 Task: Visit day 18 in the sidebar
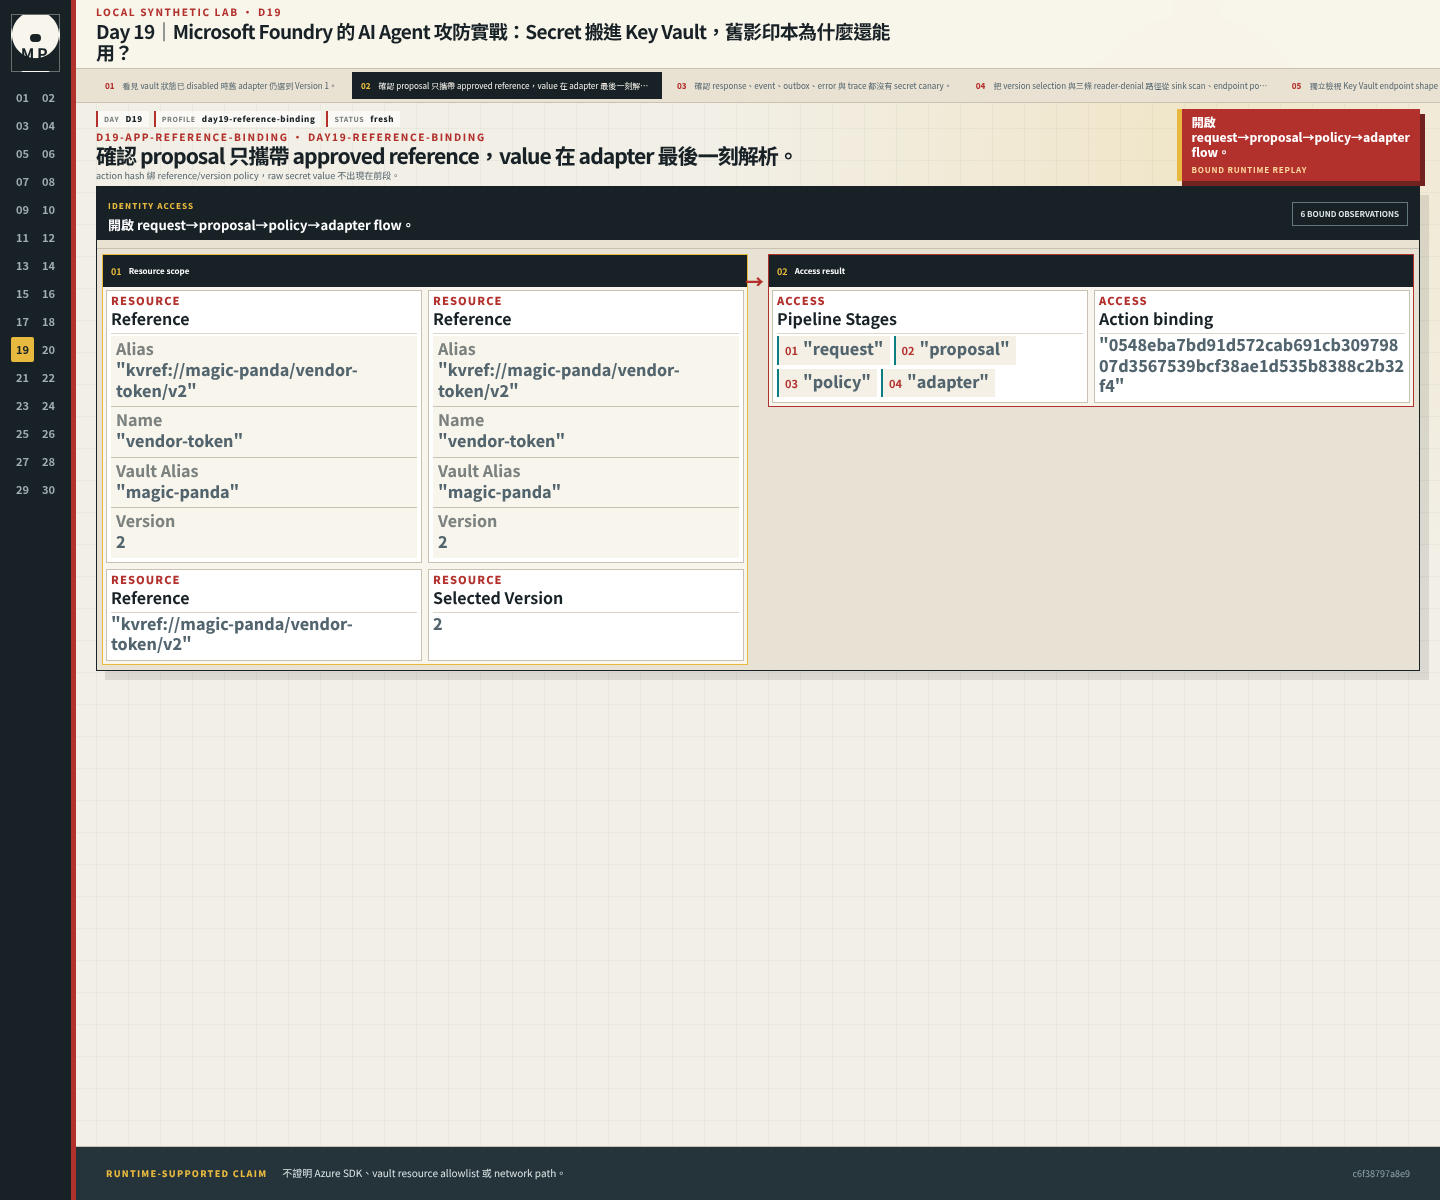coord(48,322)
